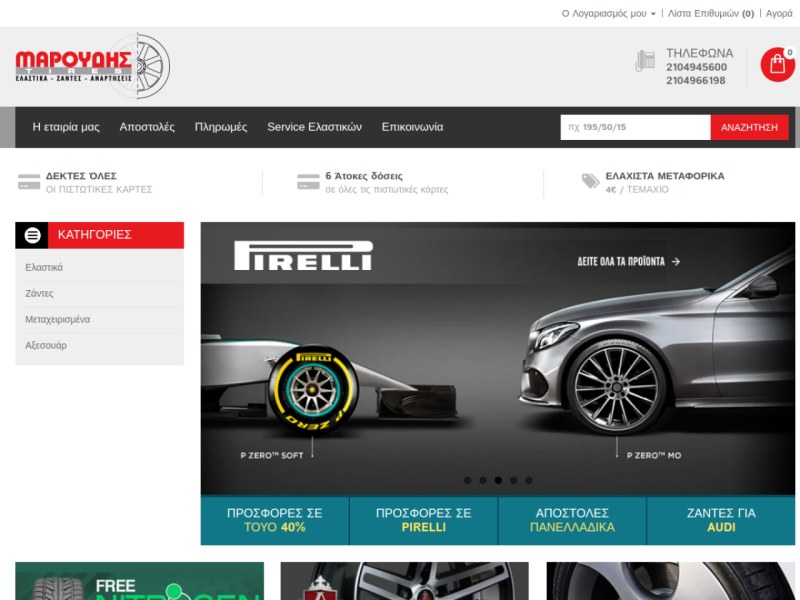Image resolution: width=800 pixels, height=600 pixels.
Task: Open the red shopping cart icon
Action: tap(777, 65)
